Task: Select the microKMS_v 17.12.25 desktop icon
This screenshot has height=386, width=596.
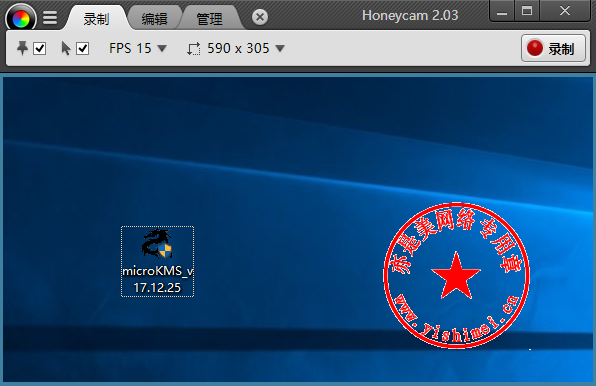Action: (157, 261)
